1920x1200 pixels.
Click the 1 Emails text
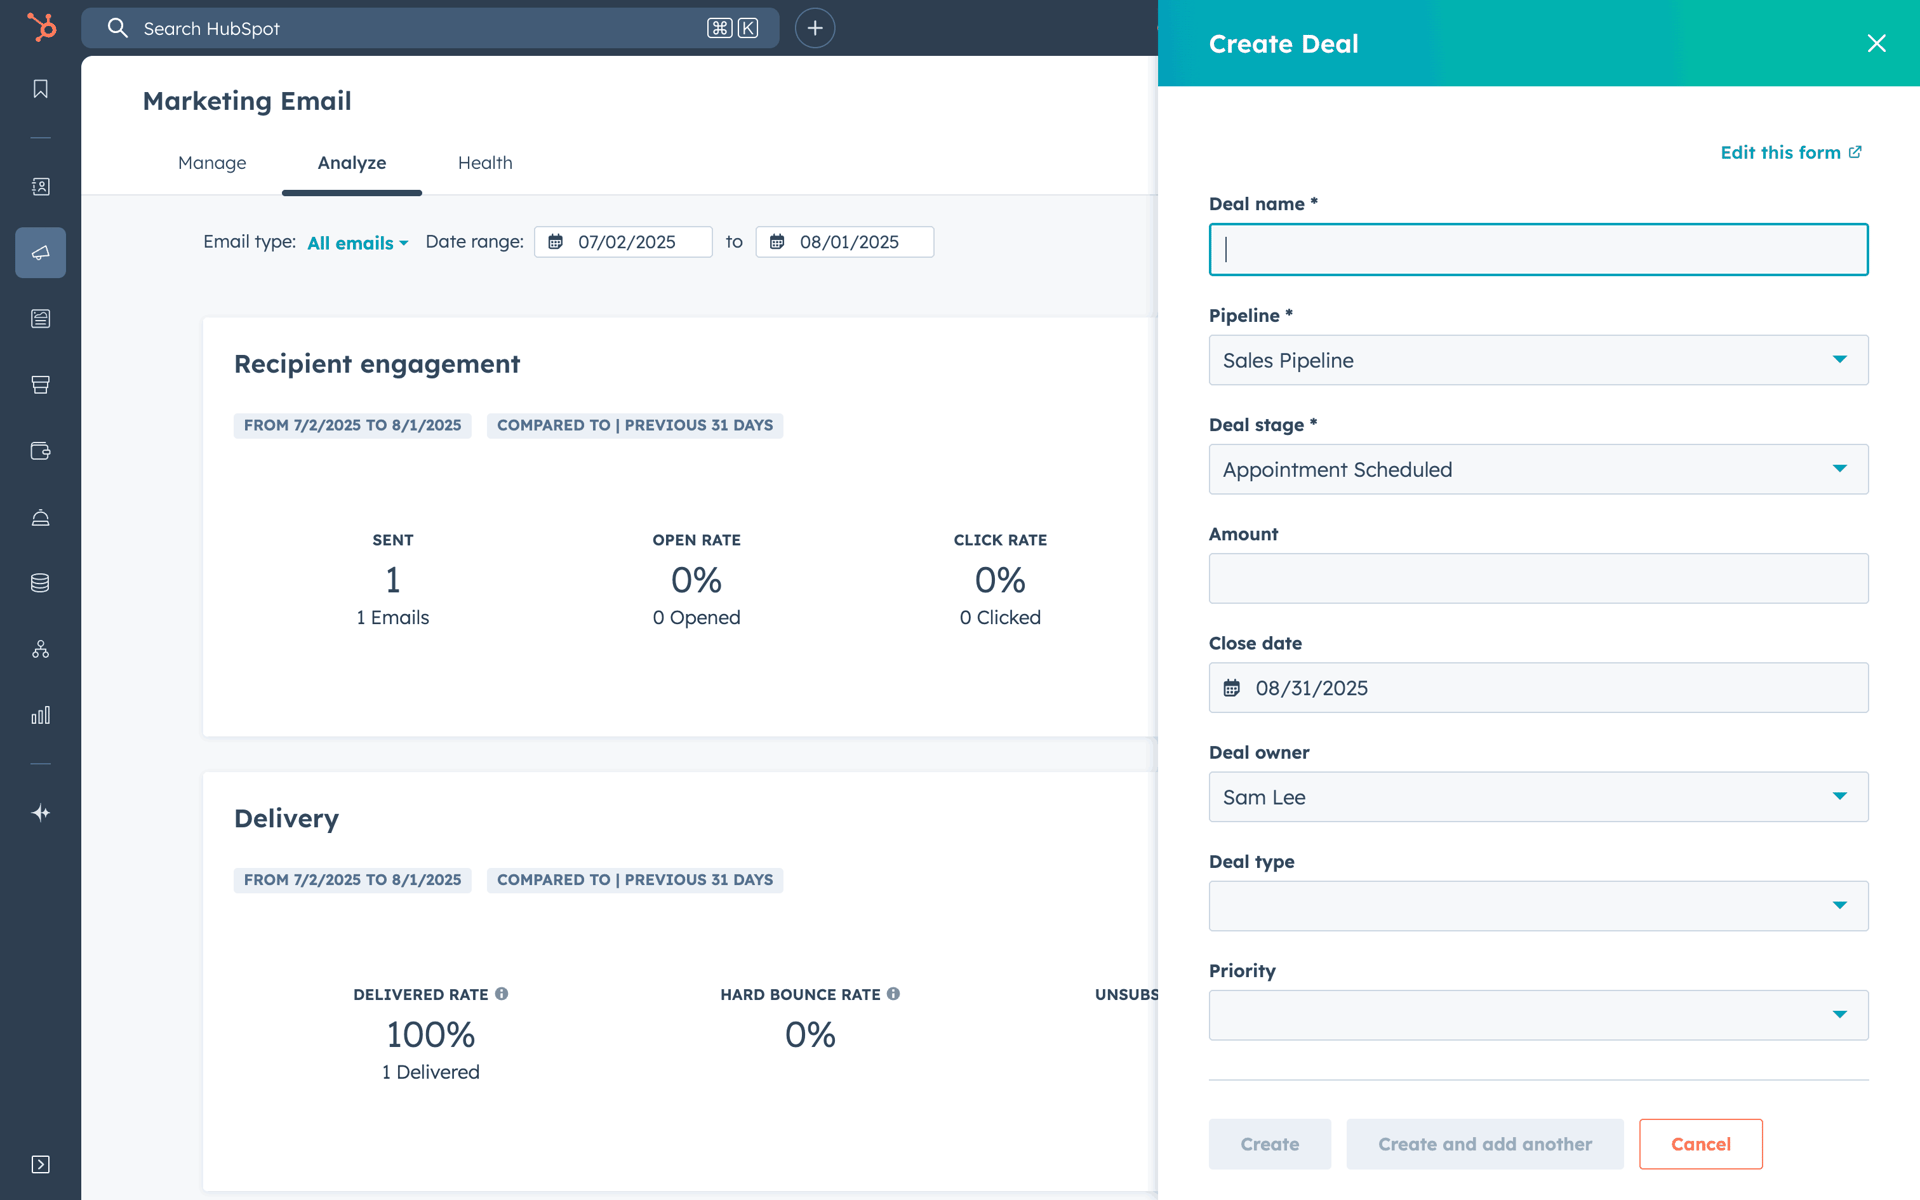pyautogui.click(x=393, y=618)
